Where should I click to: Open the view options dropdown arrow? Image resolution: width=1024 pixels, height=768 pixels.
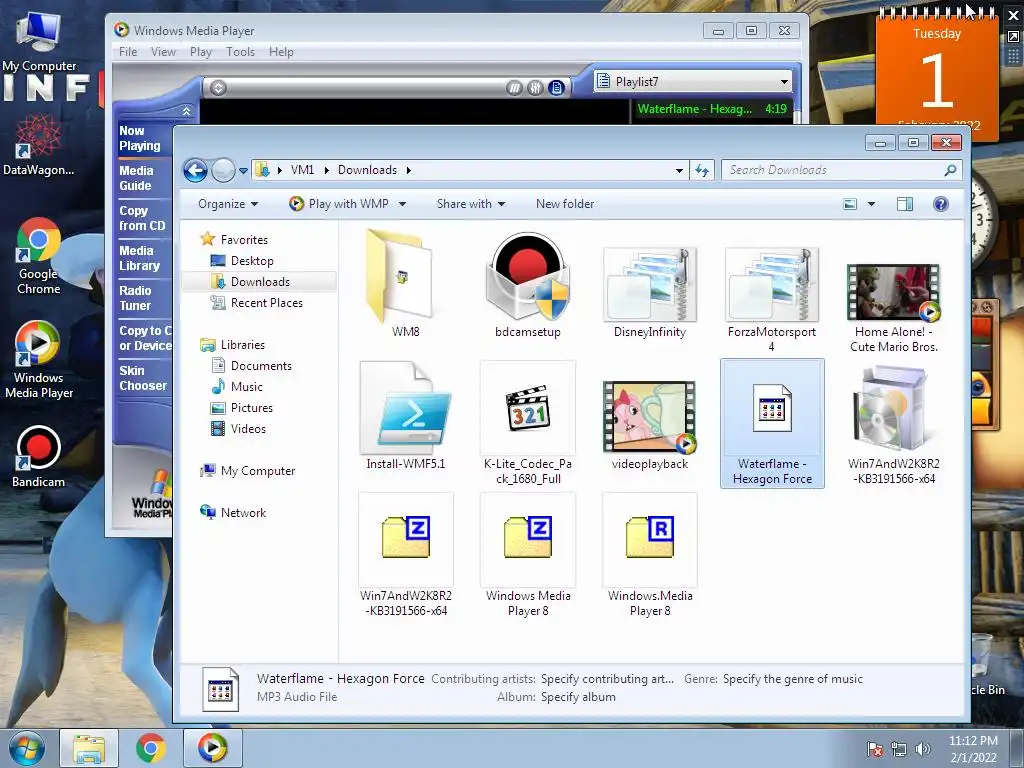coord(871,204)
